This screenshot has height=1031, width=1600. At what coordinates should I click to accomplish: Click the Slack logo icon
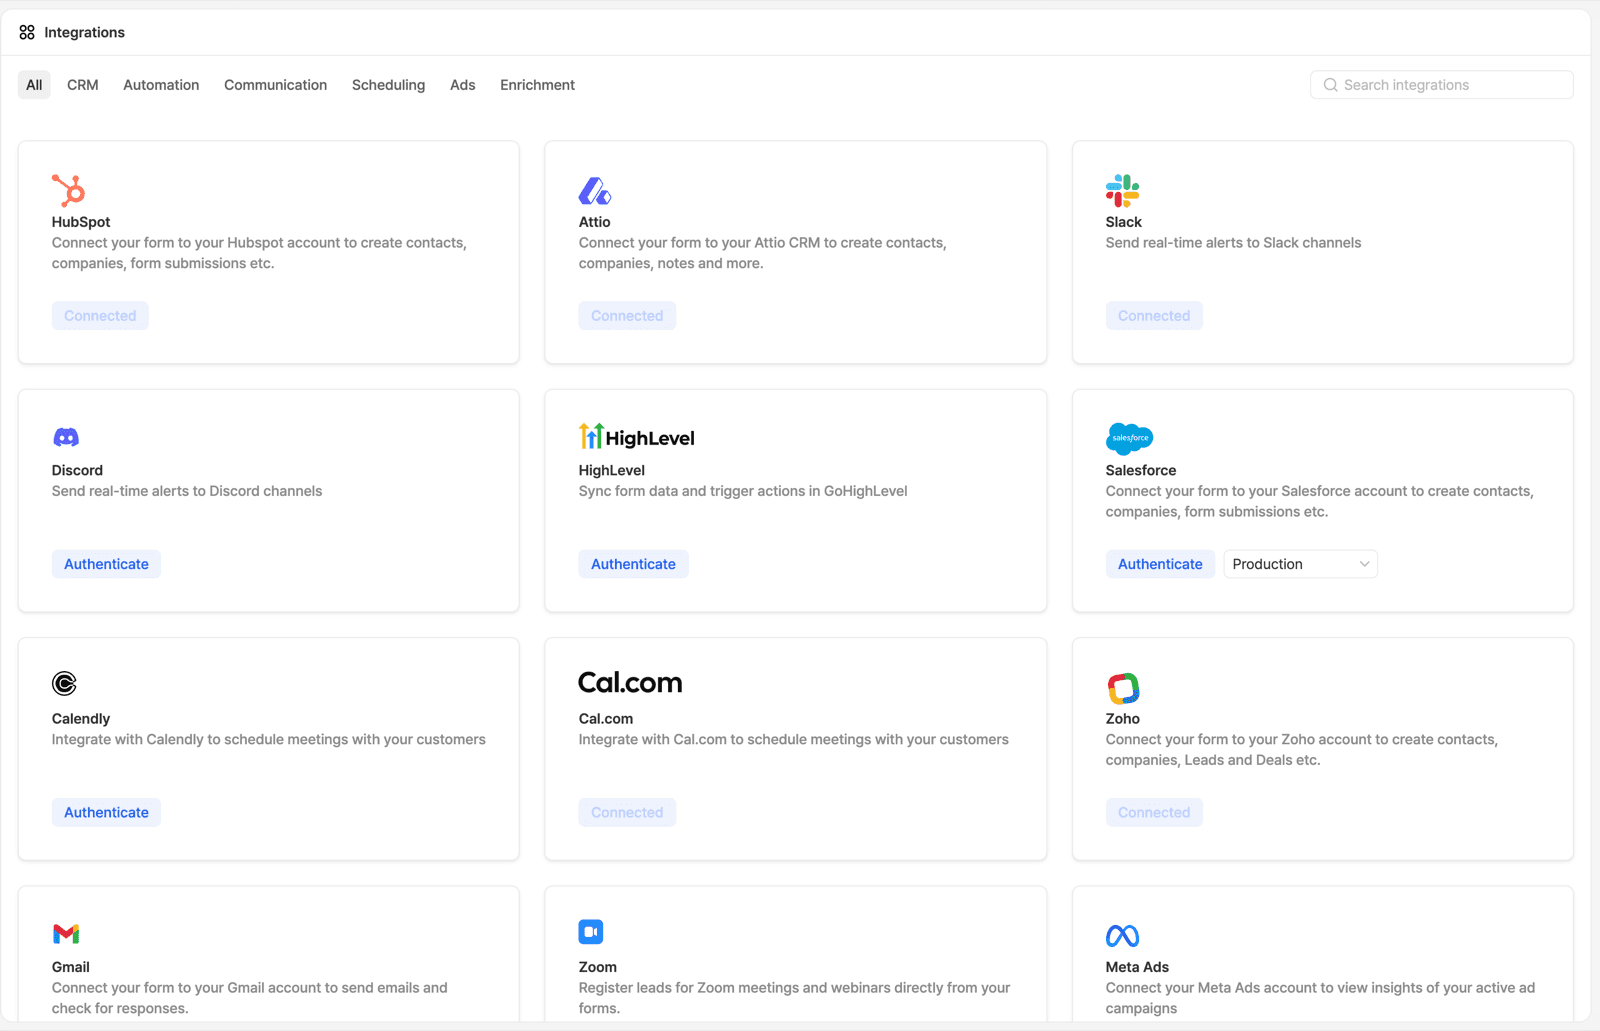click(1122, 190)
